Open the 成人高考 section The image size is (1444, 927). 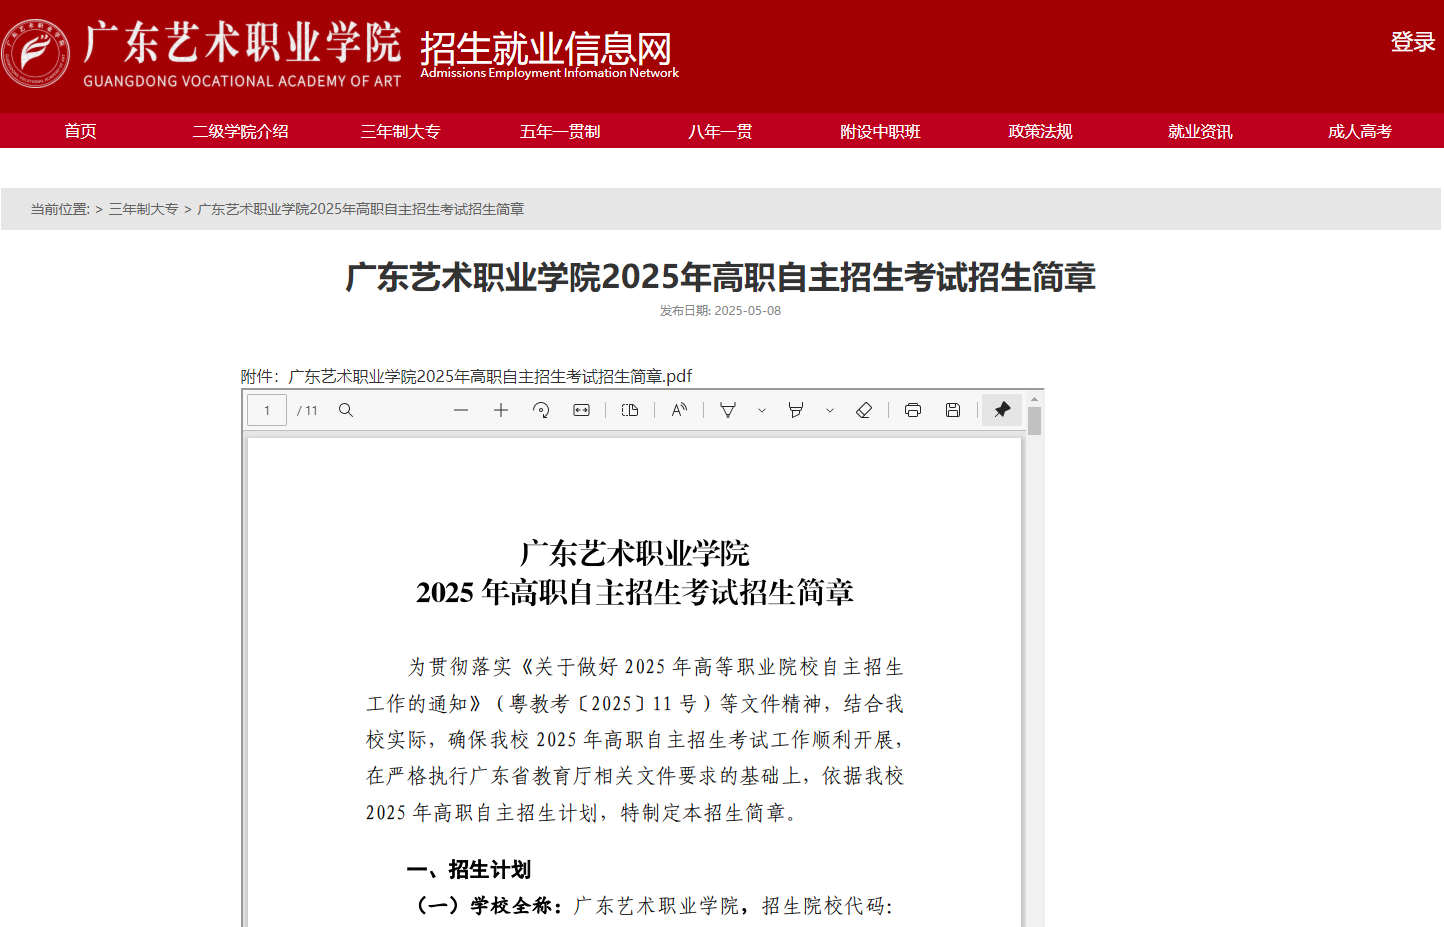(x=1359, y=130)
